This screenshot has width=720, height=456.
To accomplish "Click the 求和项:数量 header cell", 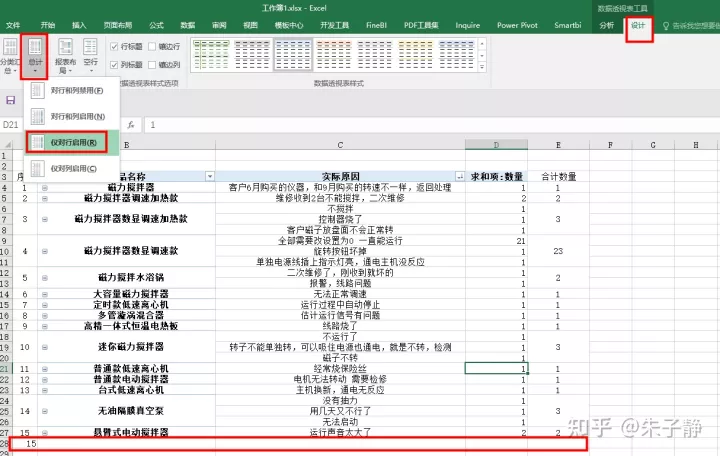I will tap(496, 176).
